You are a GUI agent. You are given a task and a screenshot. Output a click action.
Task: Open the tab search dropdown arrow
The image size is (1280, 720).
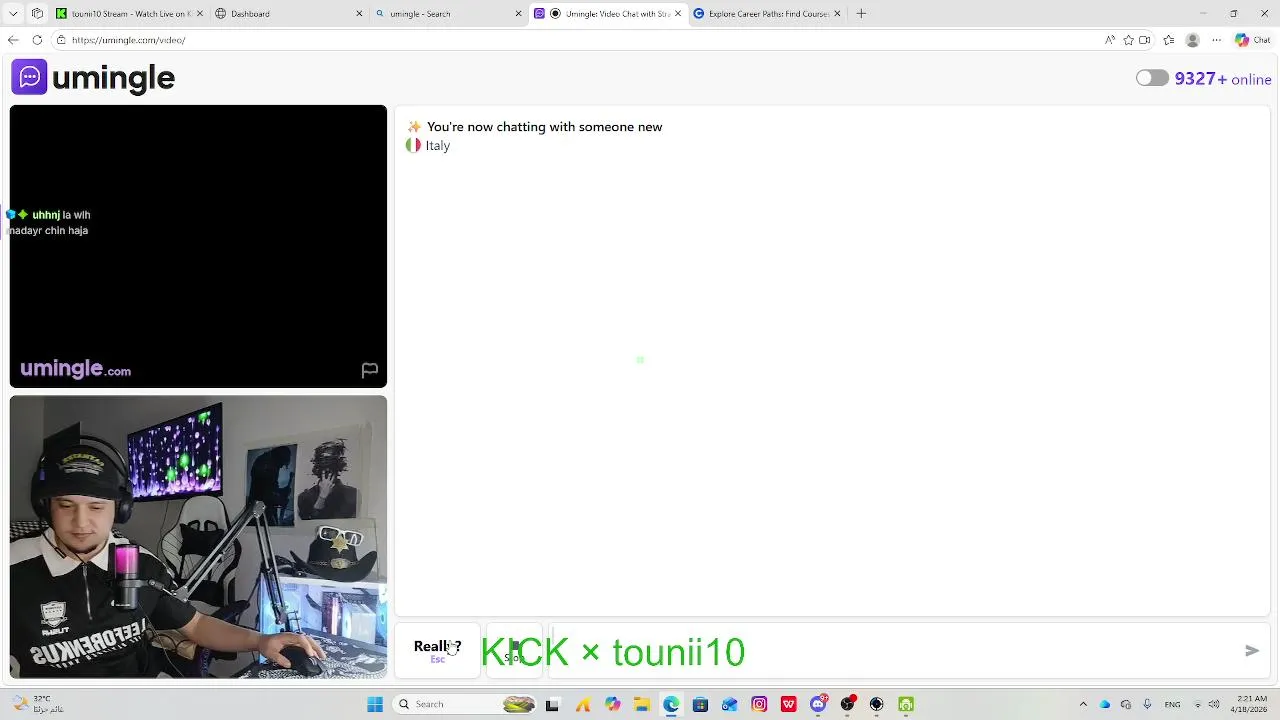[13, 14]
